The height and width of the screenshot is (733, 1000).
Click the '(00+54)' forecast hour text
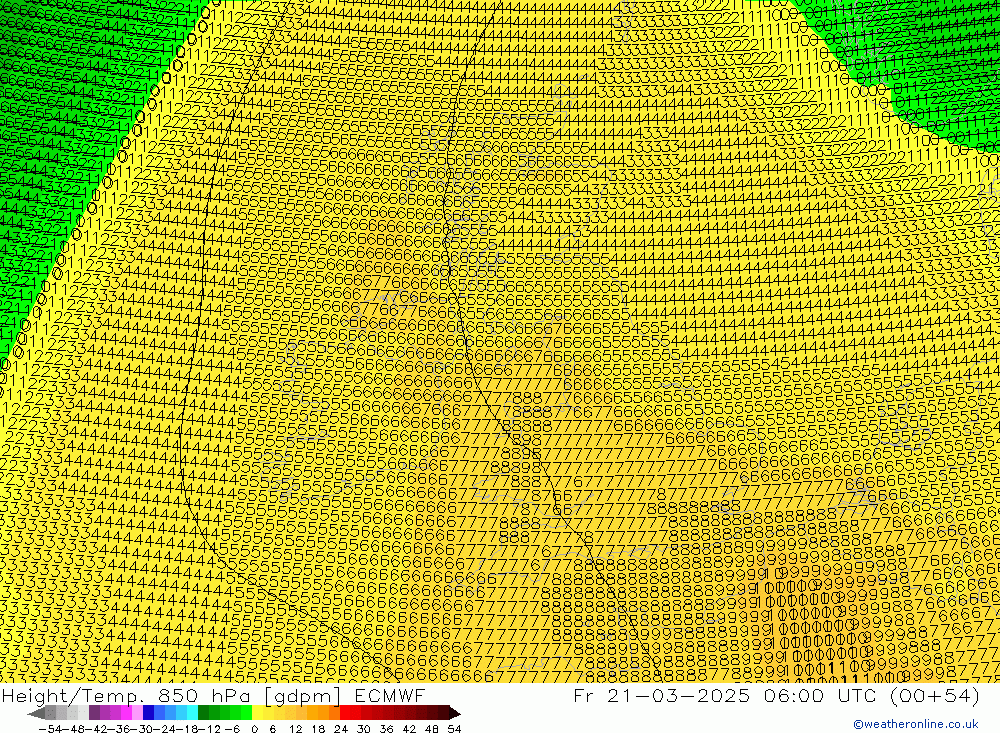tap(935, 695)
